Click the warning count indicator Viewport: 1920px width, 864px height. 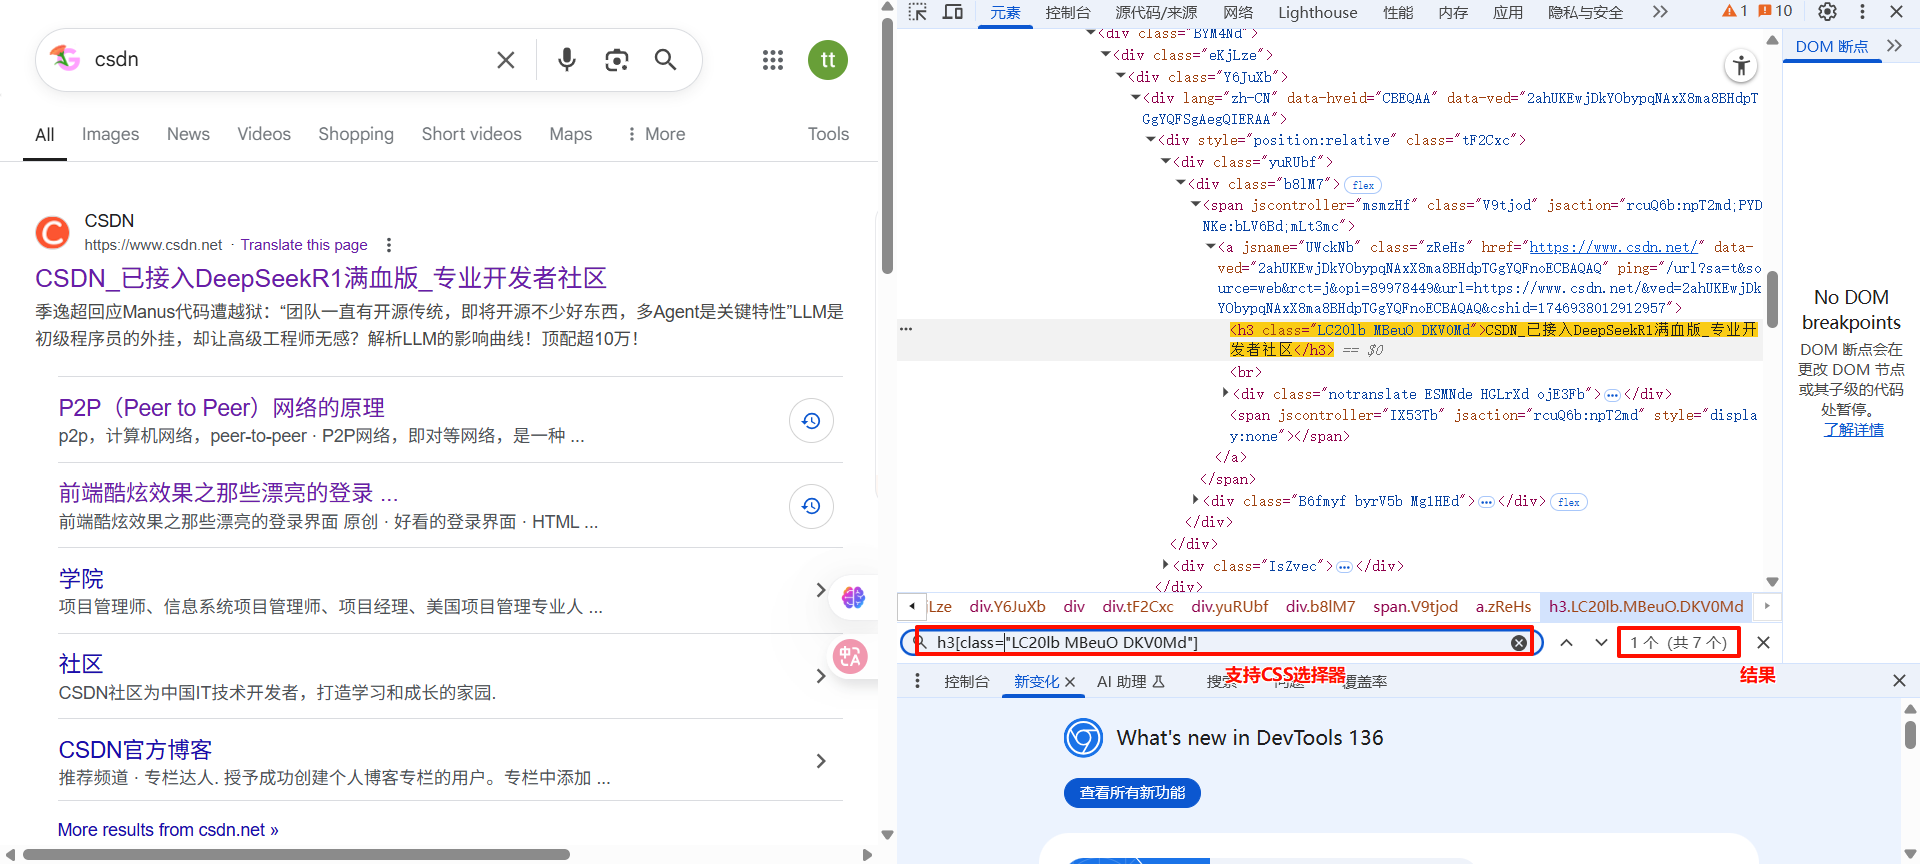point(1734,11)
